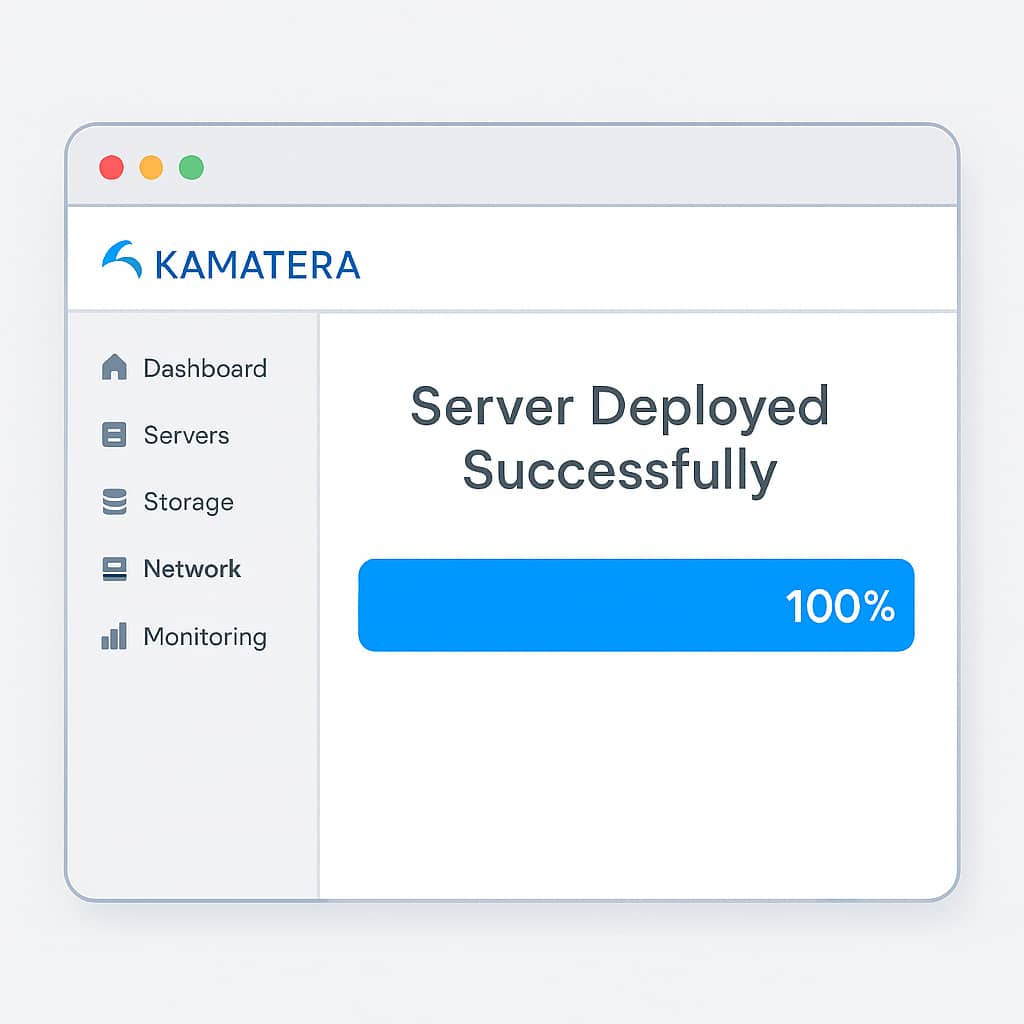
Task: Click the 100% progress label
Action: click(x=840, y=606)
